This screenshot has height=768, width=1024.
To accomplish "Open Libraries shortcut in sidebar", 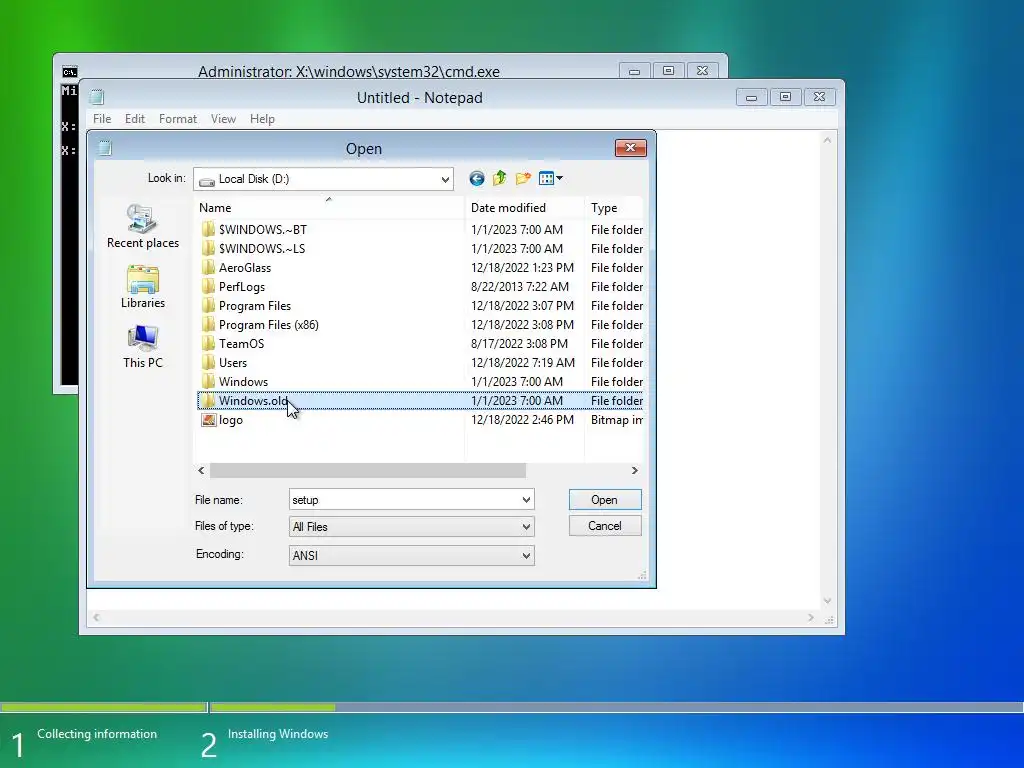I will point(142,287).
